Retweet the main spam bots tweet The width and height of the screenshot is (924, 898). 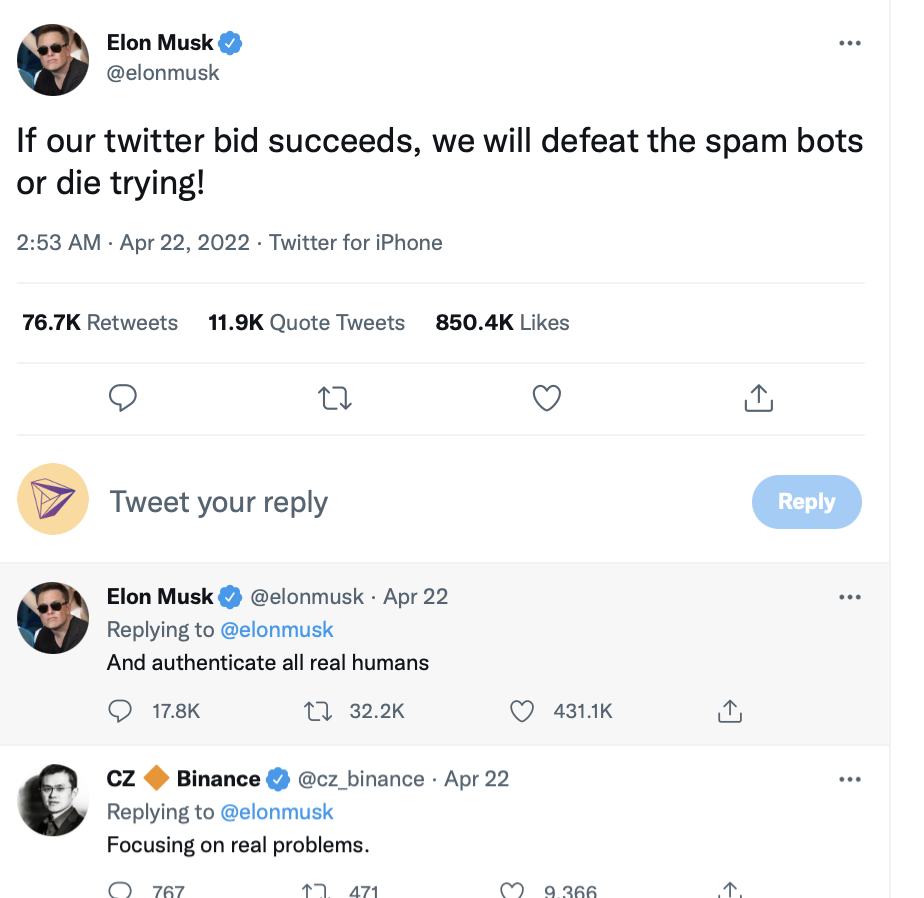coord(334,399)
